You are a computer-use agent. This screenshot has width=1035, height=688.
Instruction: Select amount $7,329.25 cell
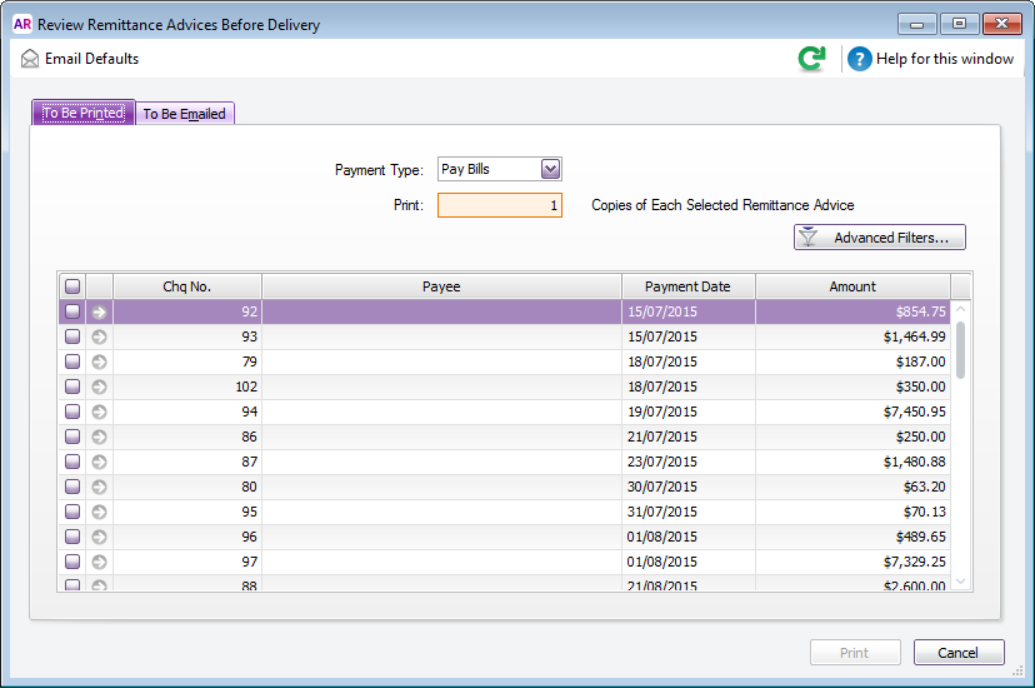(853, 562)
